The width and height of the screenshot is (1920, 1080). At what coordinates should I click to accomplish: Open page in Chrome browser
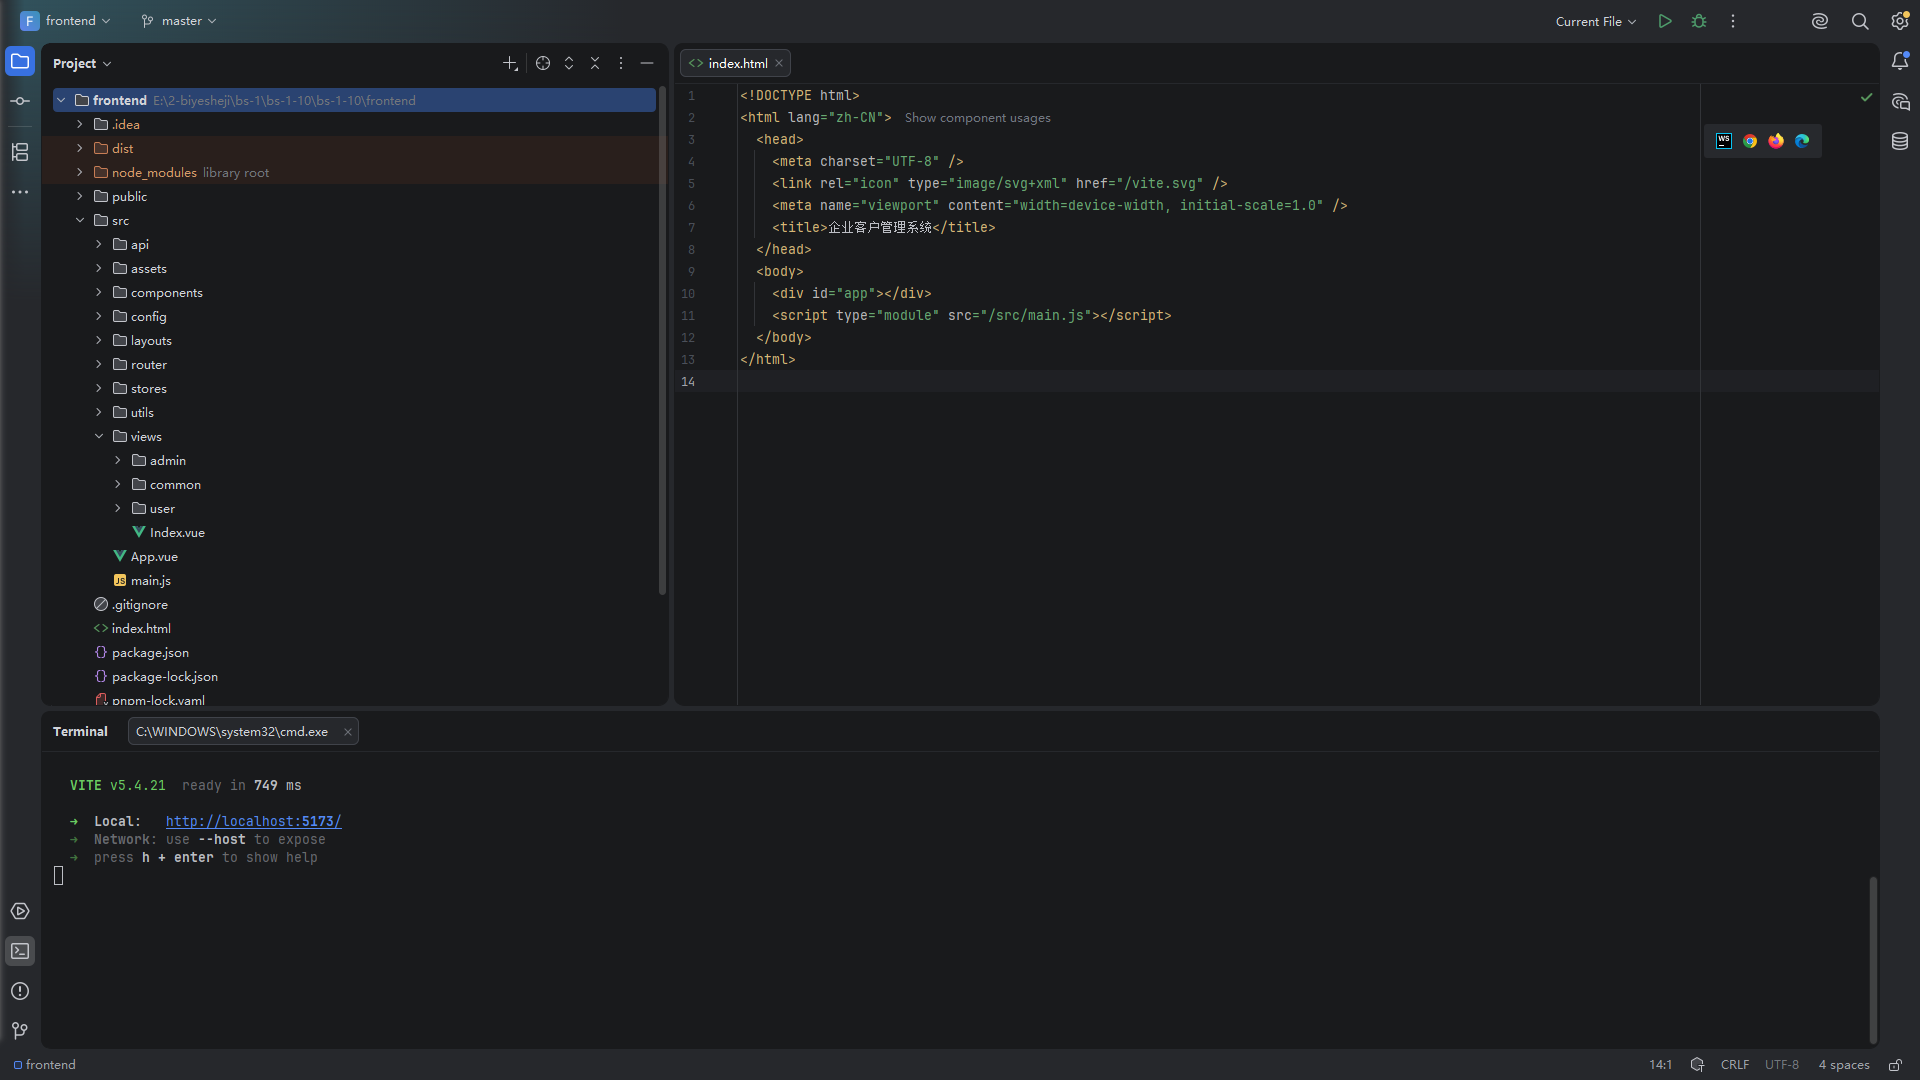(1750, 141)
